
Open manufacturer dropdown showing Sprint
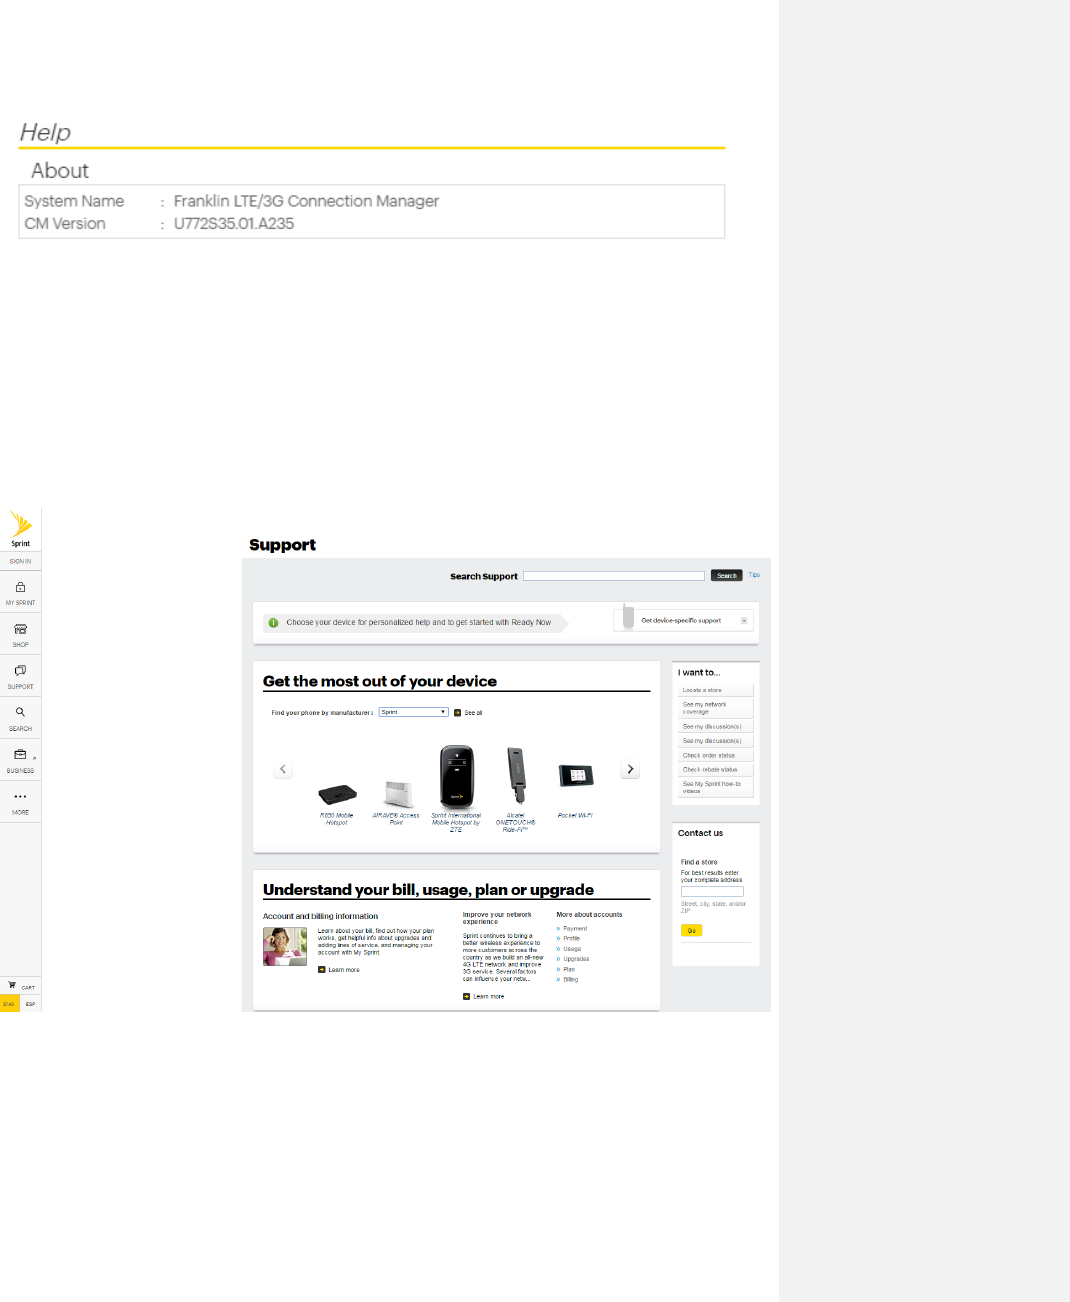414,712
